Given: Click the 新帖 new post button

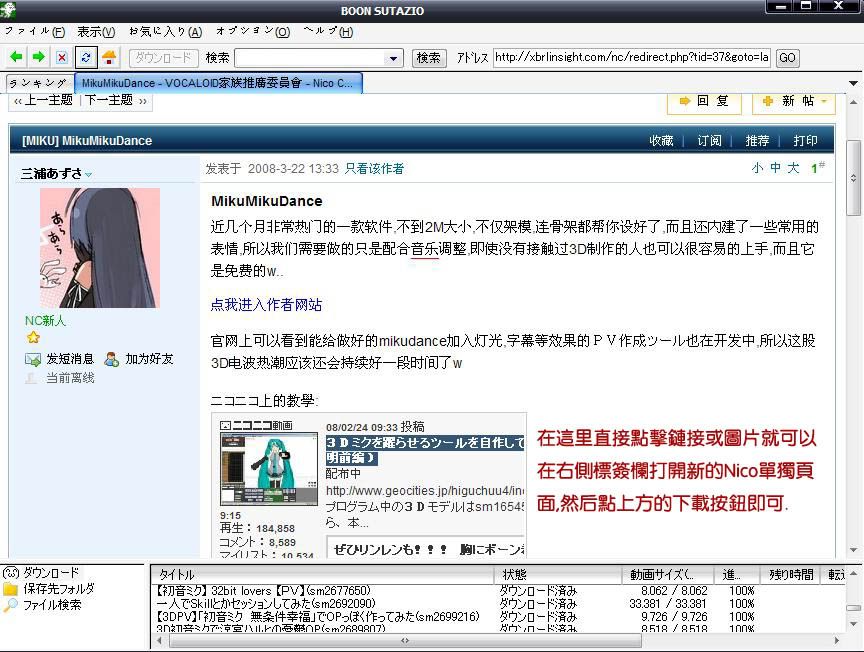Looking at the screenshot, I should (x=793, y=101).
